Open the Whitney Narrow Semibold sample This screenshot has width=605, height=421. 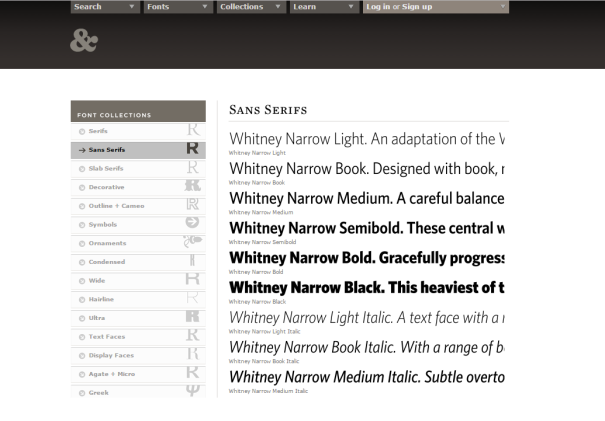367,228
